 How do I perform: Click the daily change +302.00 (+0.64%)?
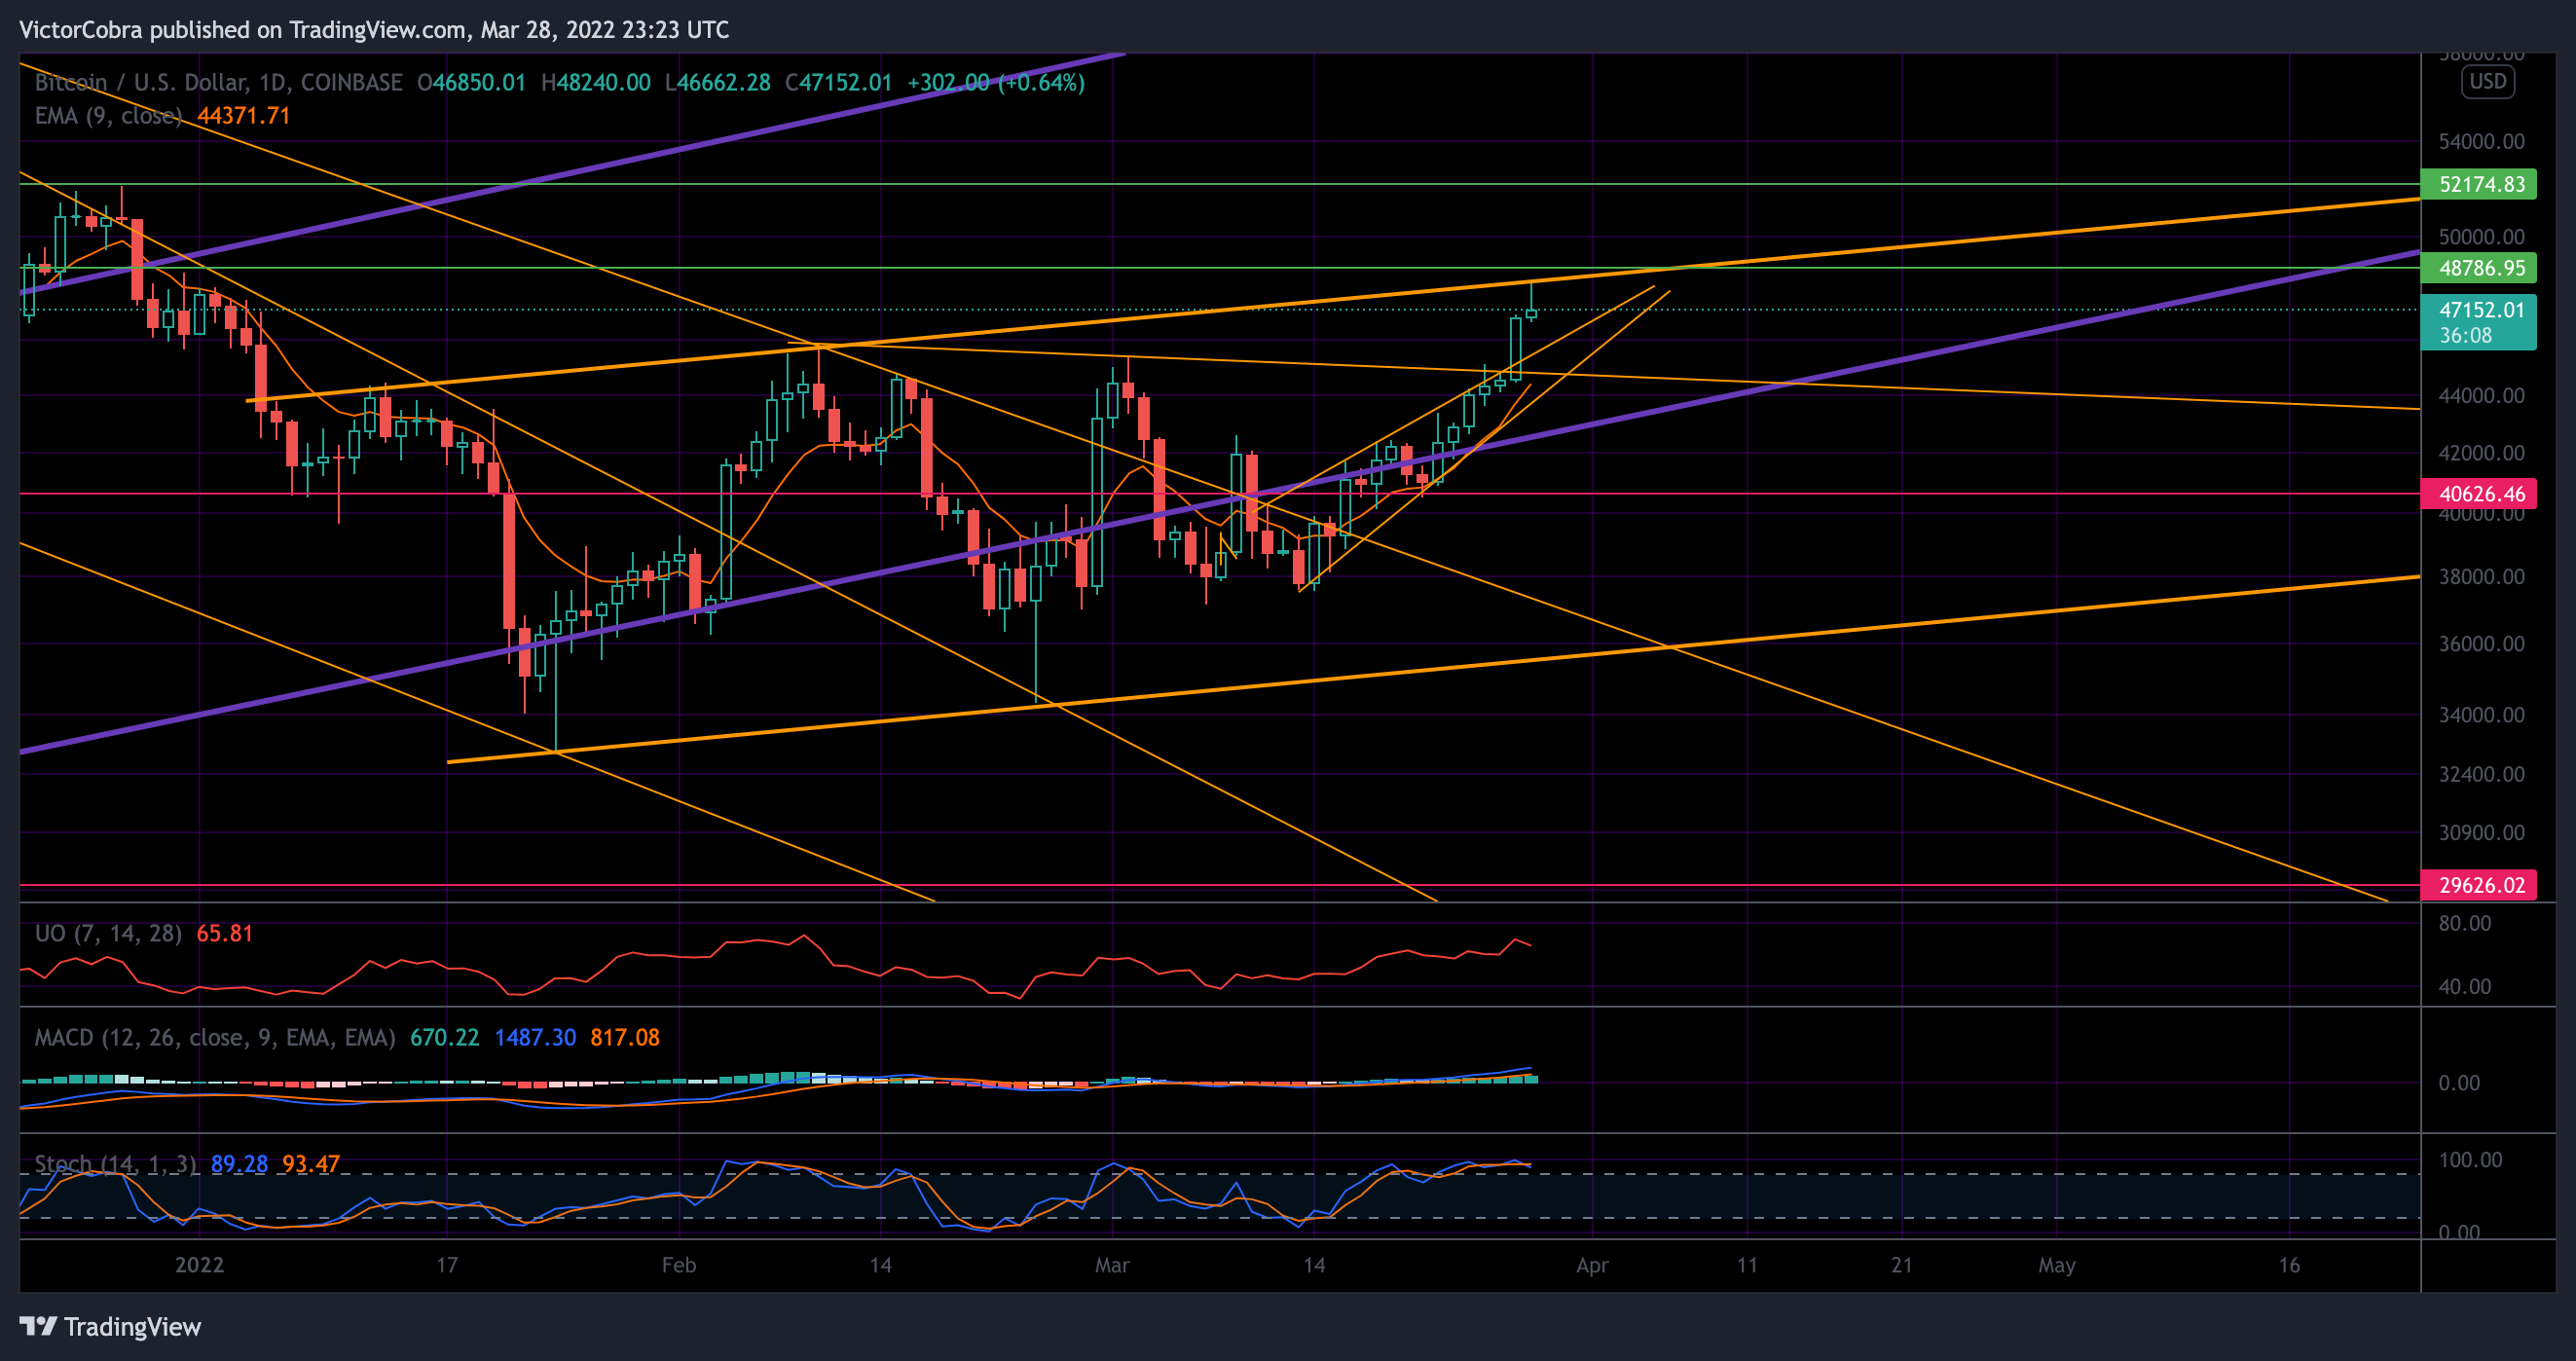(x=996, y=82)
